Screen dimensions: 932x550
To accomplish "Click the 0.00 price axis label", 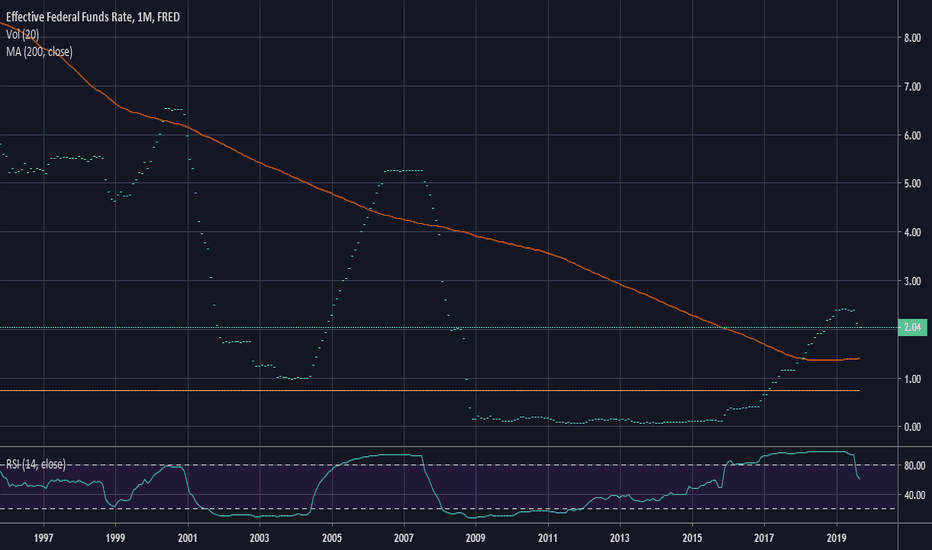I will [912, 427].
